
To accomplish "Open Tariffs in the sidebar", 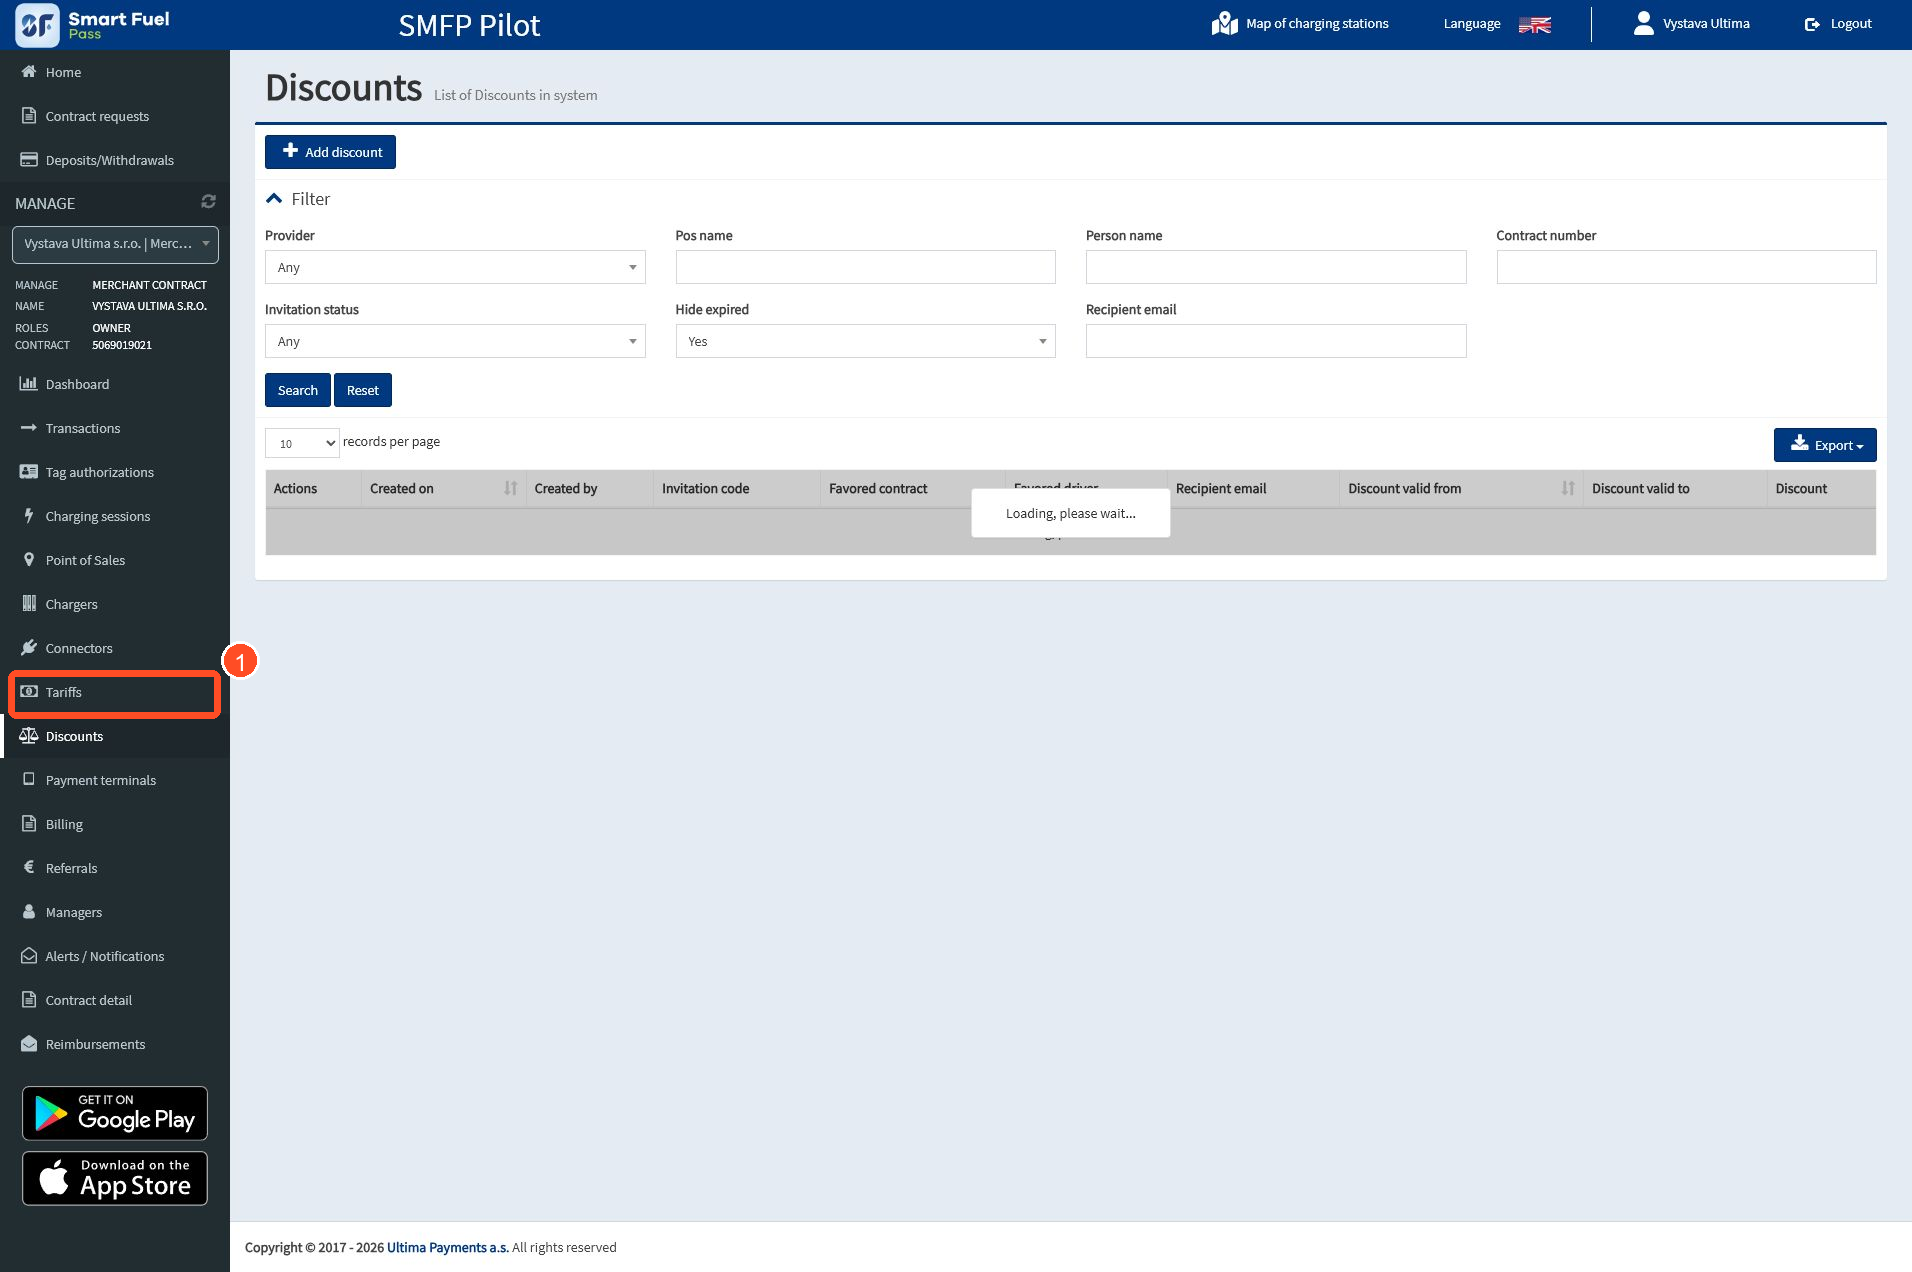I will click(x=115, y=692).
